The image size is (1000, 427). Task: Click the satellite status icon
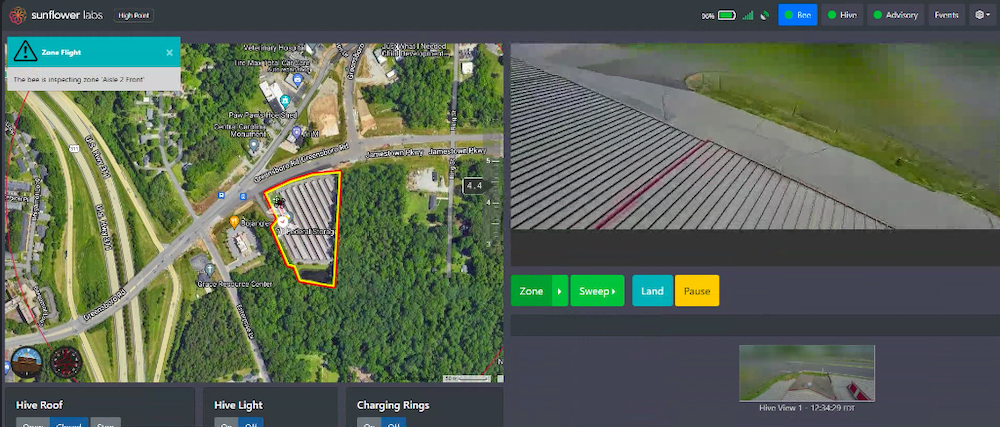tap(764, 15)
